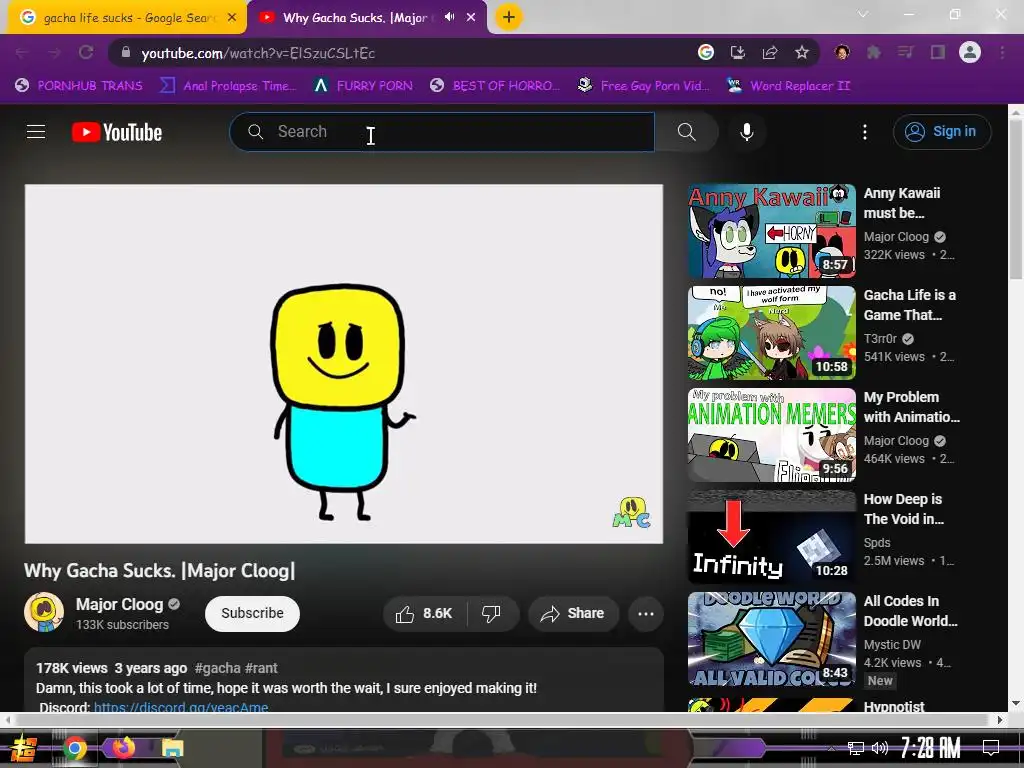
Task: Open the Gacha Life is a Game thumbnail
Action: 771,332
